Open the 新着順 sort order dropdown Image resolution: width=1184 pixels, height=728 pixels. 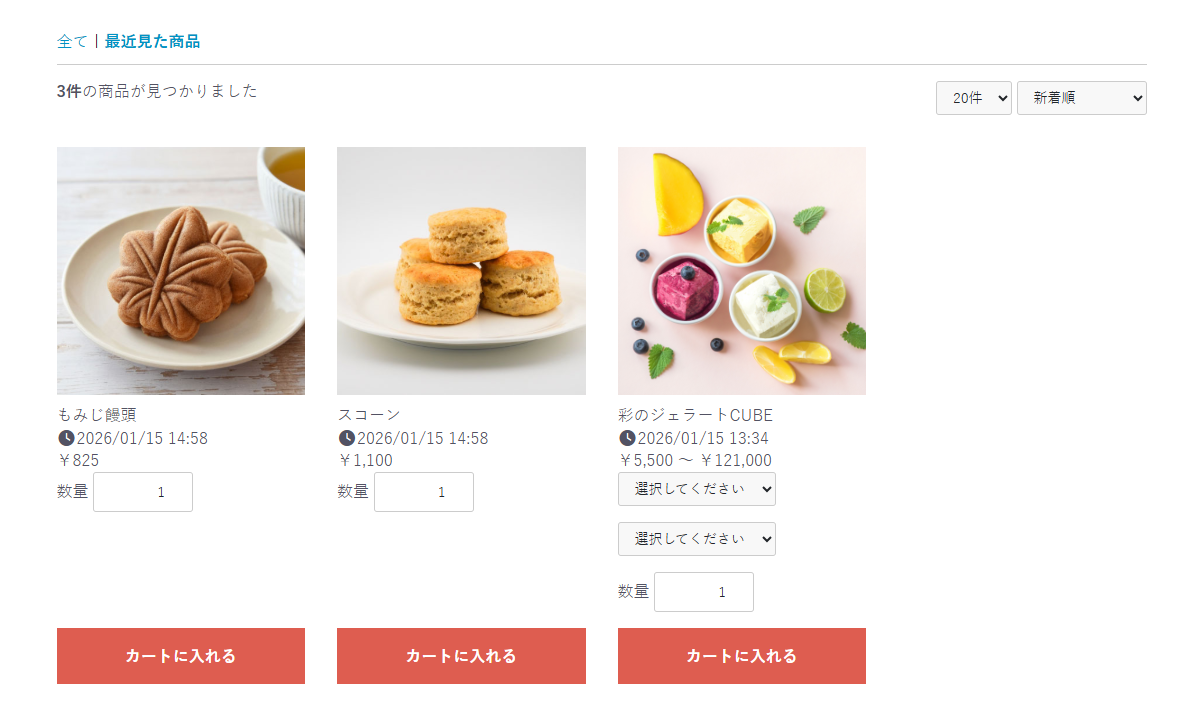pyautogui.click(x=1081, y=98)
